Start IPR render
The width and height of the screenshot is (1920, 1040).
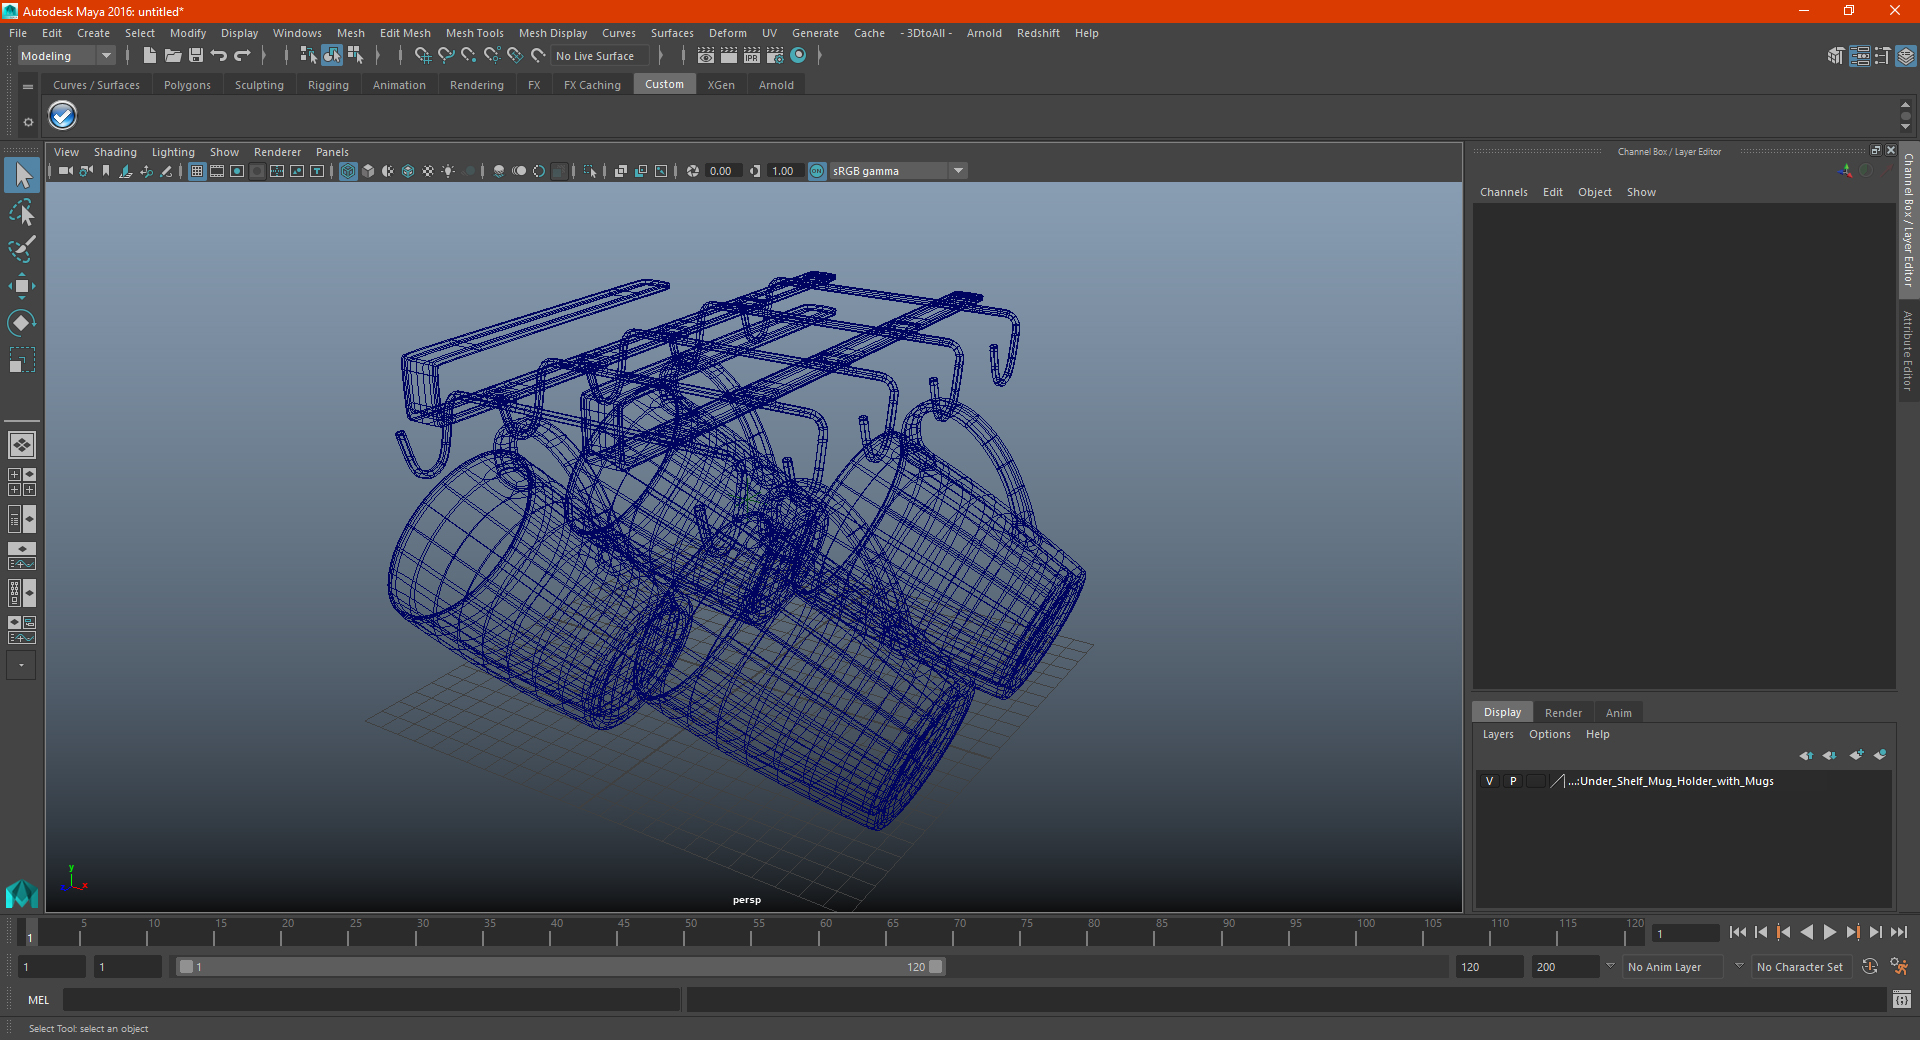752,56
